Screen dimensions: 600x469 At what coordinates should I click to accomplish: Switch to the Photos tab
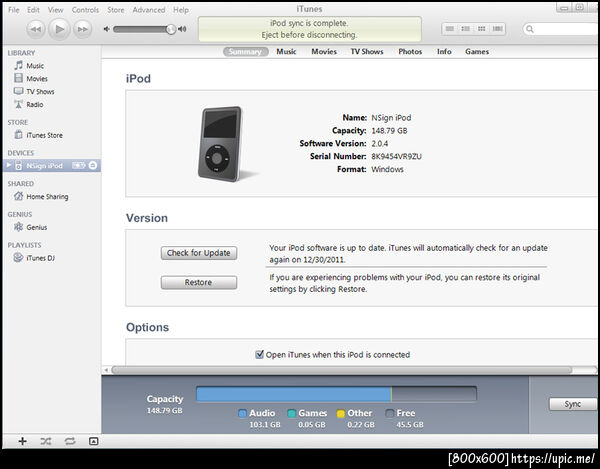point(410,52)
